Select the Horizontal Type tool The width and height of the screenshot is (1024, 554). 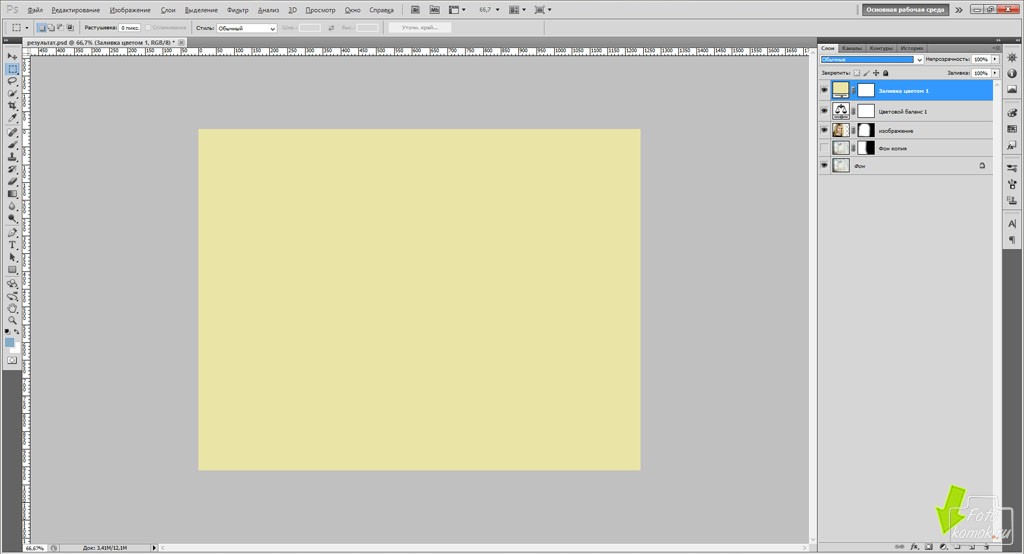(x=12, y=245)
